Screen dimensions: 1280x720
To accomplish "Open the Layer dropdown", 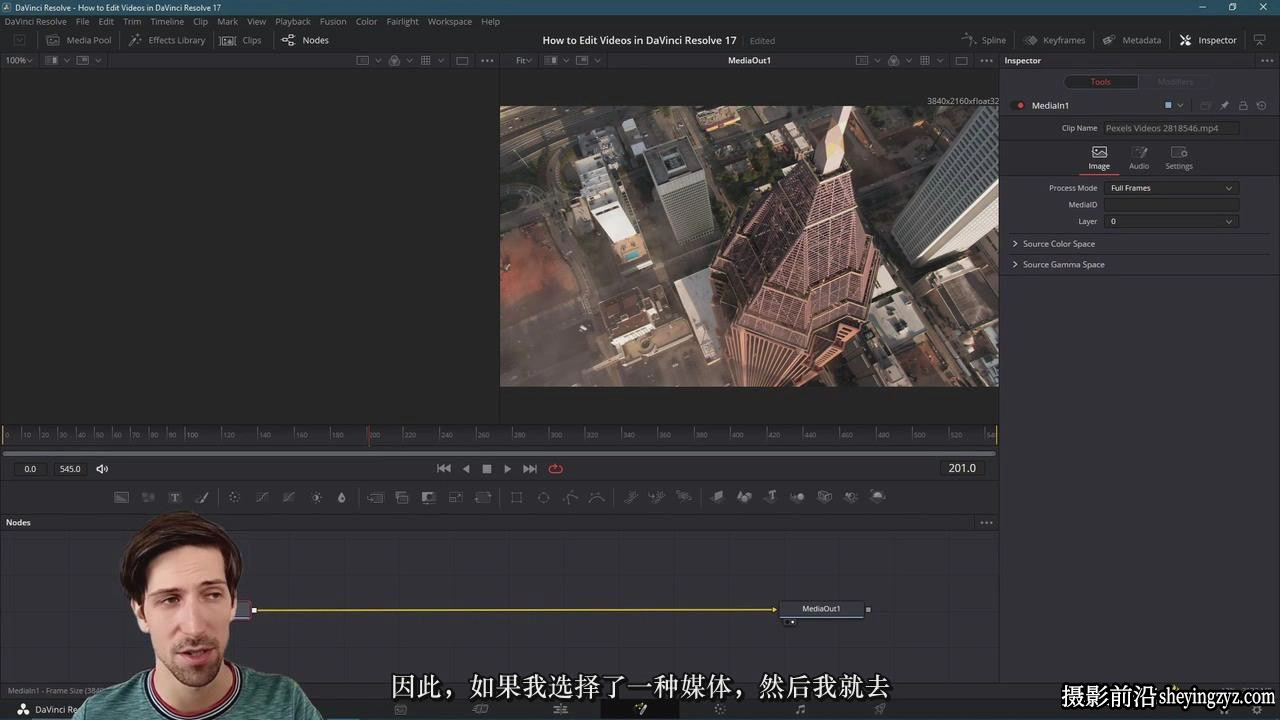I will pyautogui.click(x=1171, y=221).
